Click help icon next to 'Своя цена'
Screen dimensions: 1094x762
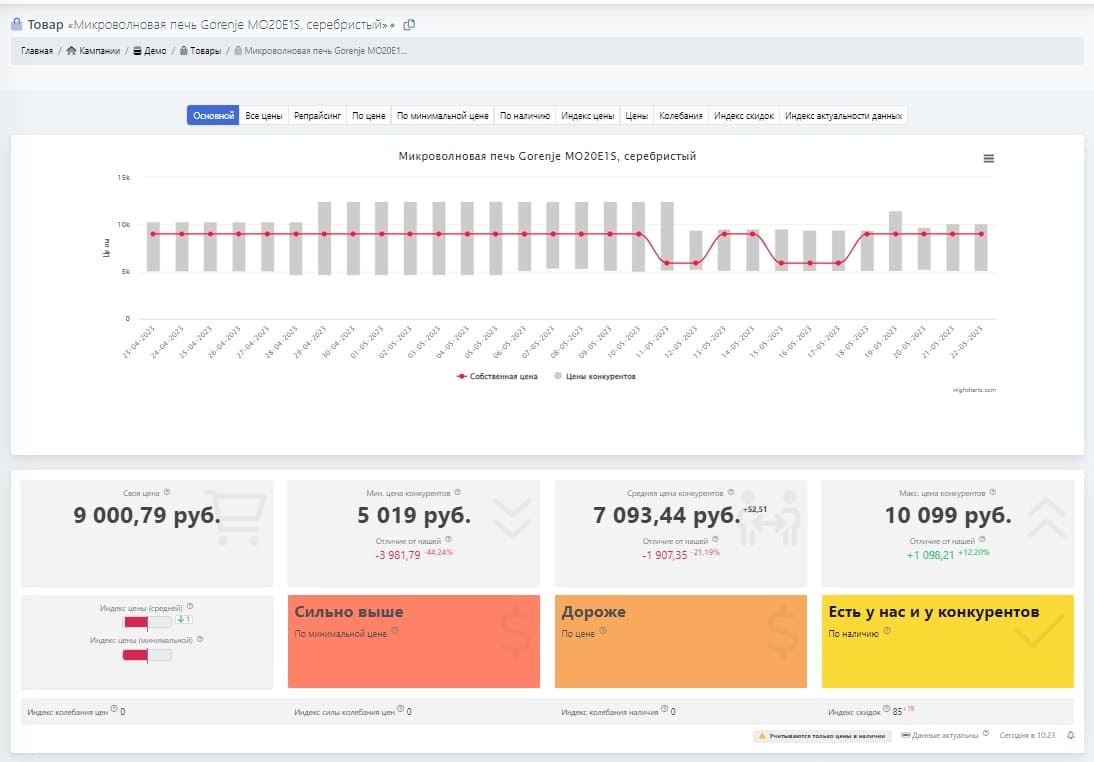tap(167, 492)
